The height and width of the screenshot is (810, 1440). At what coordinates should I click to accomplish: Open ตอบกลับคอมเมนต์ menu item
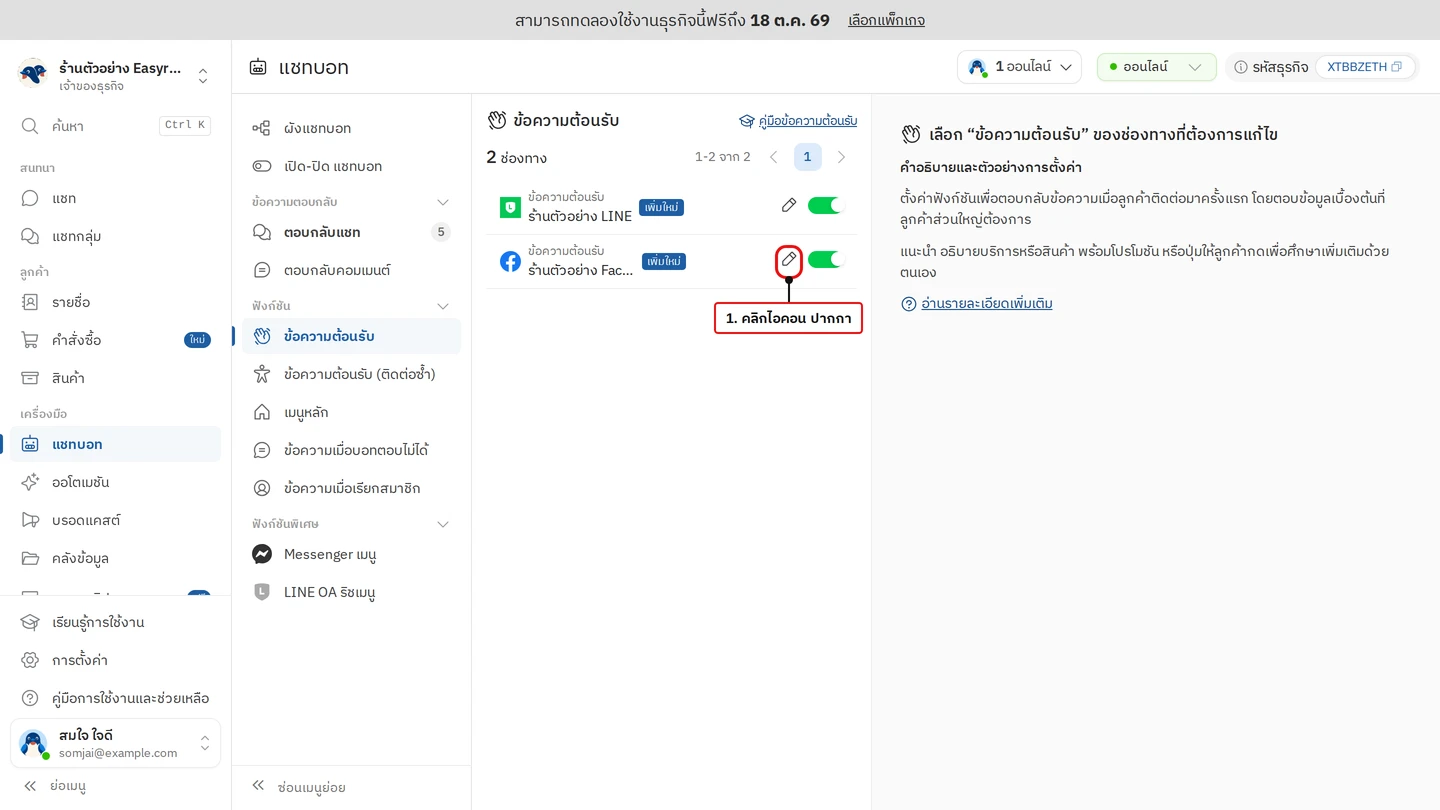tap(351, 270)
